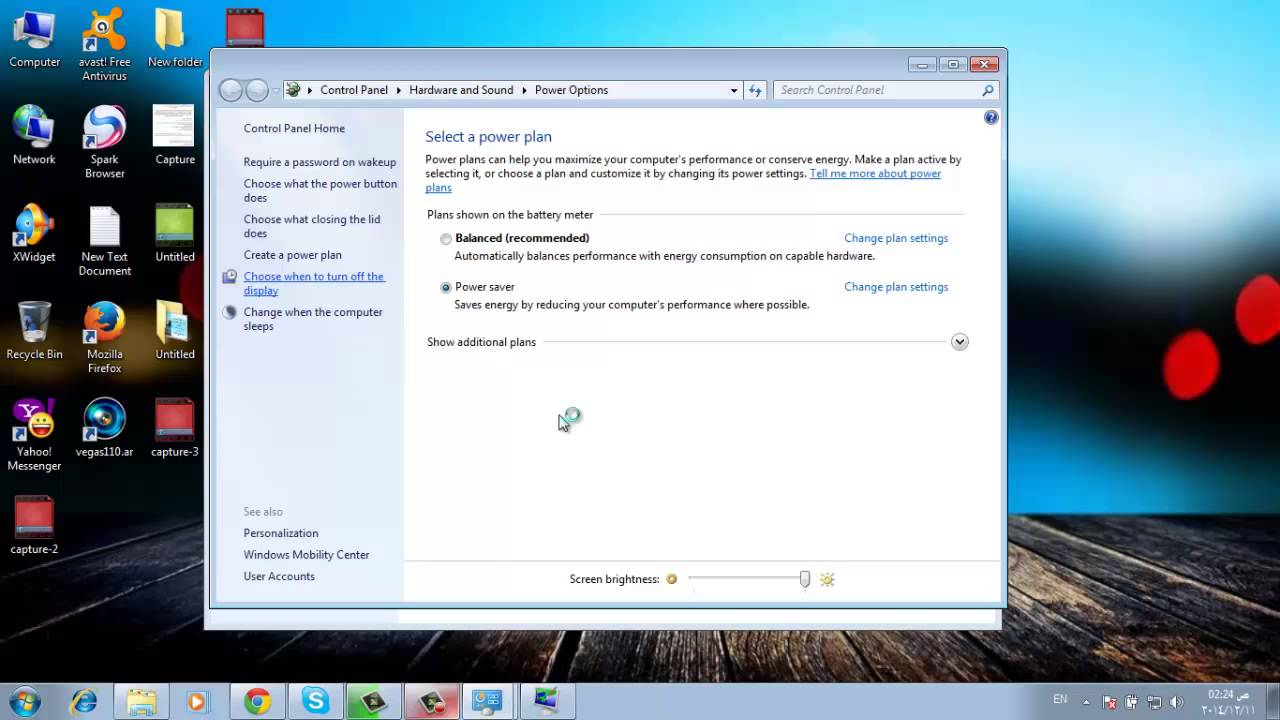
Task: Open Internet Explorer from the taskbar
Action: [84, 702]
